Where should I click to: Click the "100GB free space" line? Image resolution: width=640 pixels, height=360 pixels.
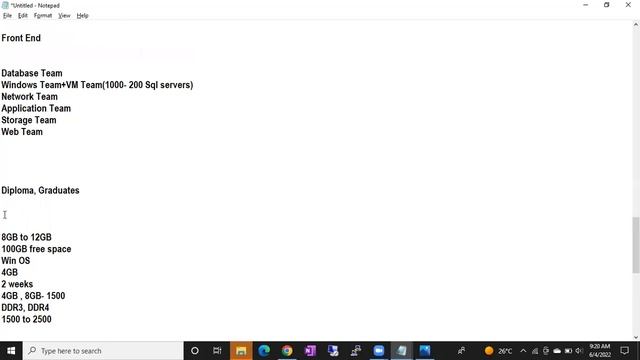36,249
